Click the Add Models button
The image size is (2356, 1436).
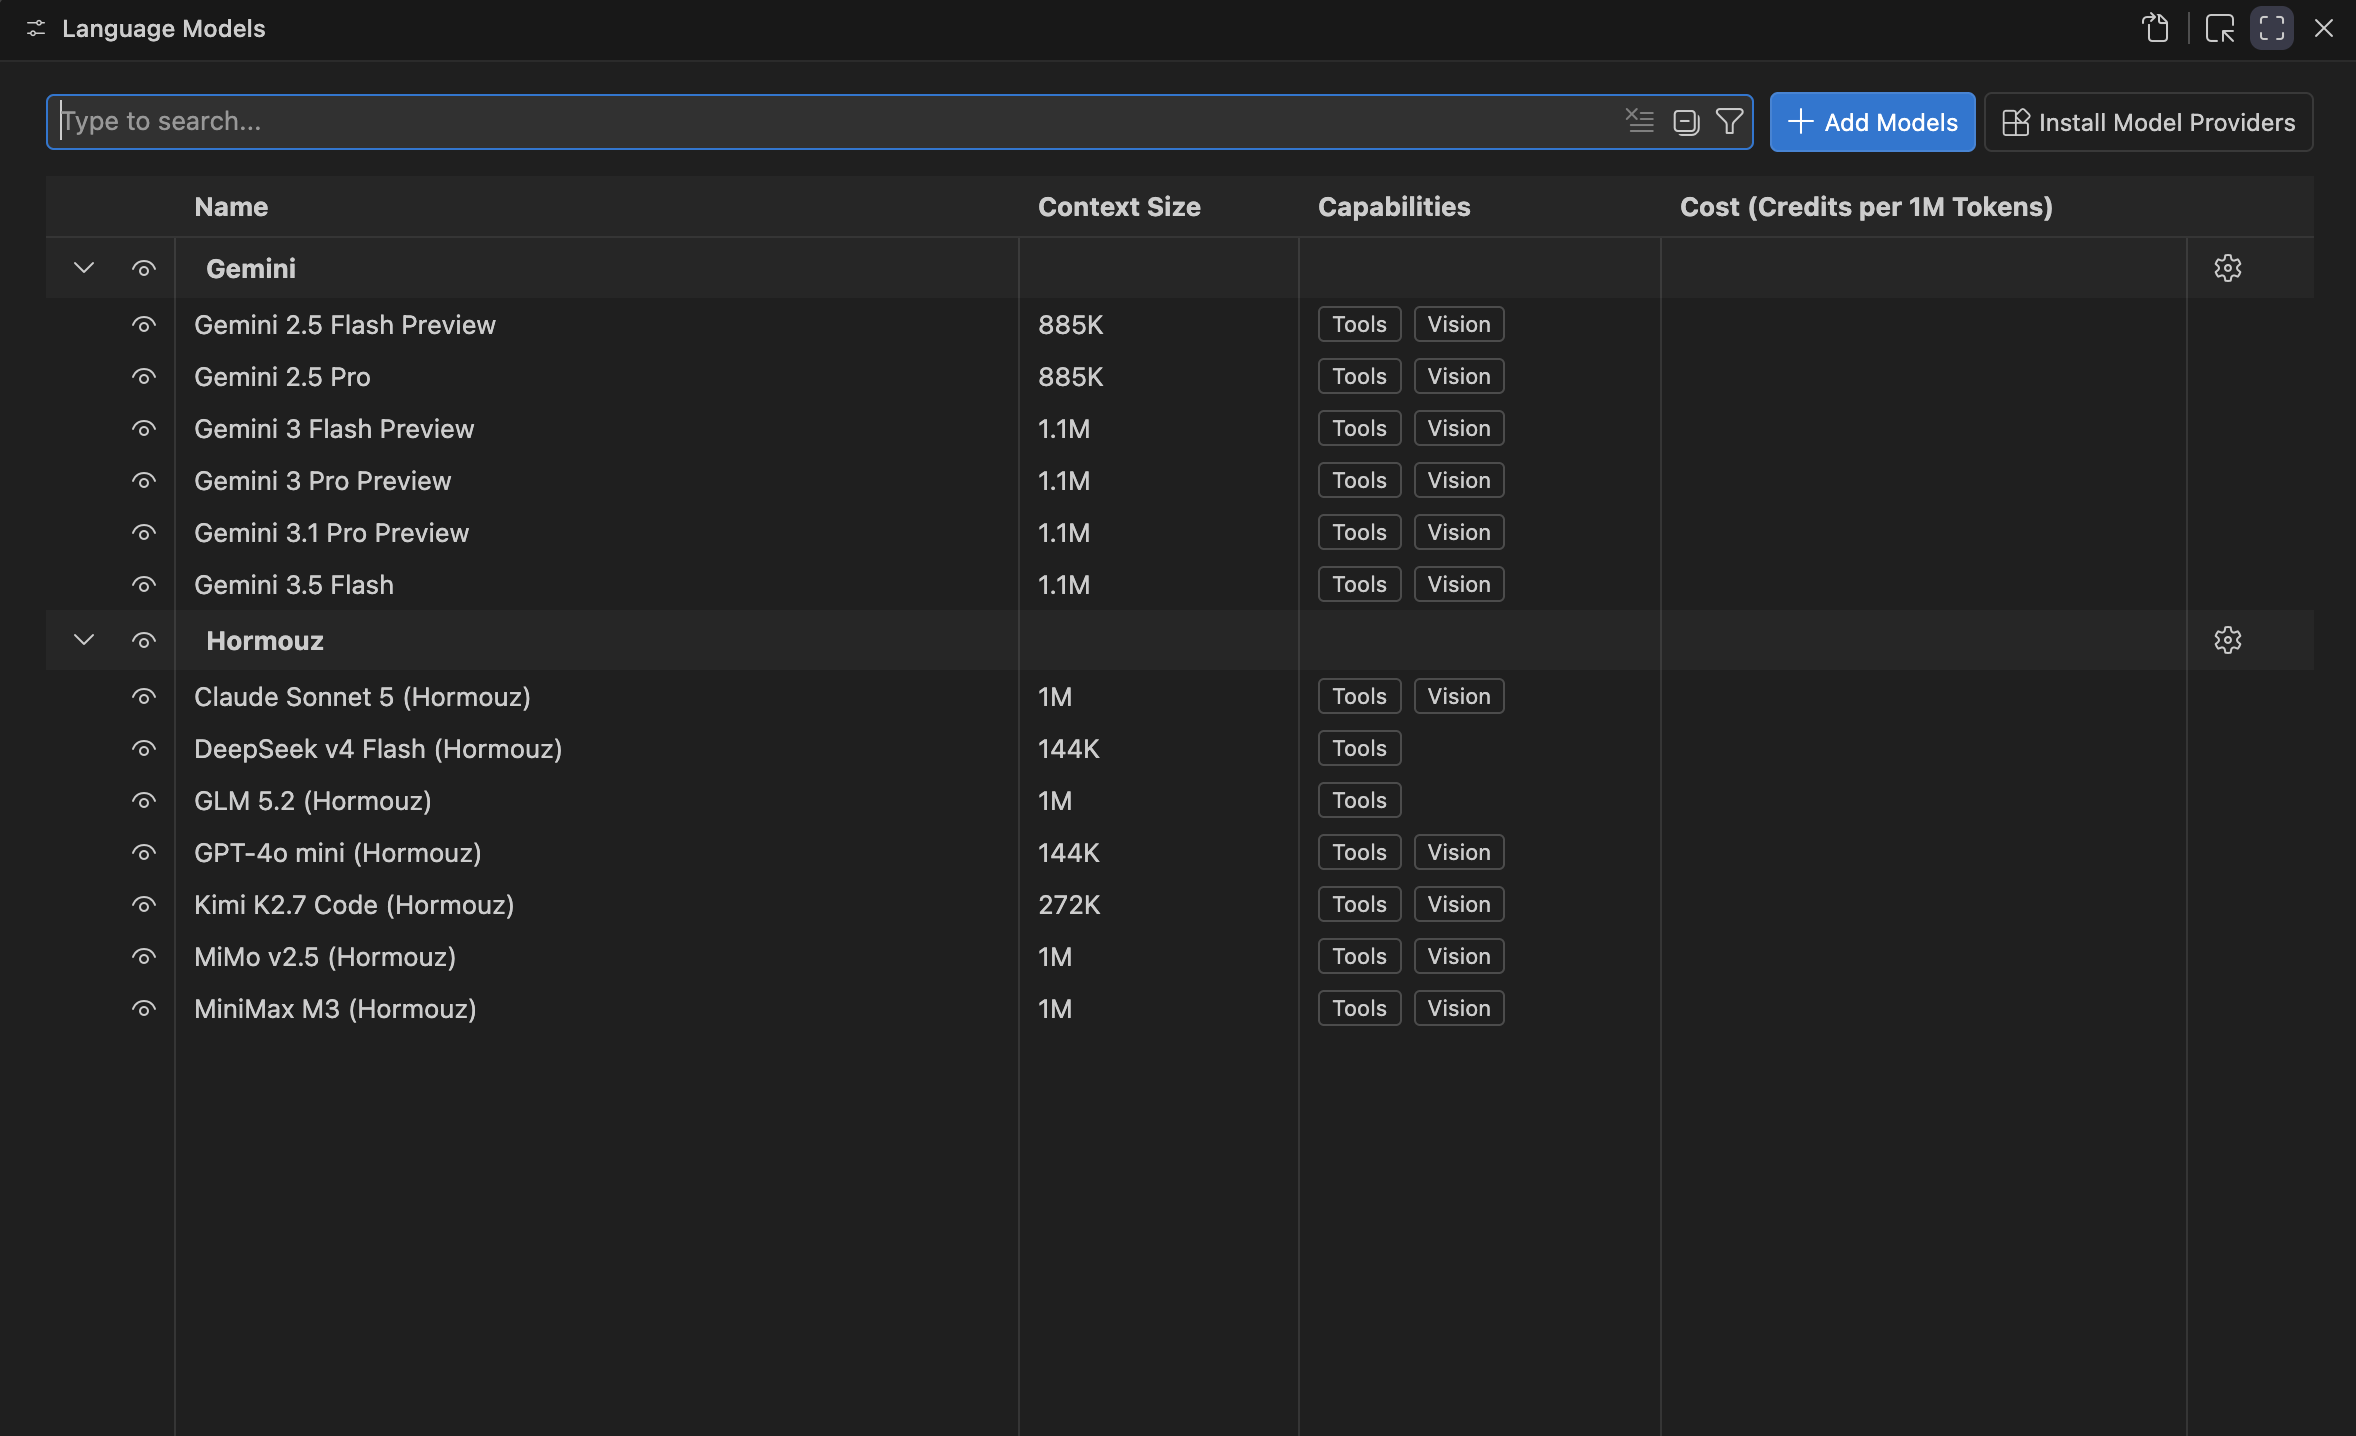[x=1872, y=122]
